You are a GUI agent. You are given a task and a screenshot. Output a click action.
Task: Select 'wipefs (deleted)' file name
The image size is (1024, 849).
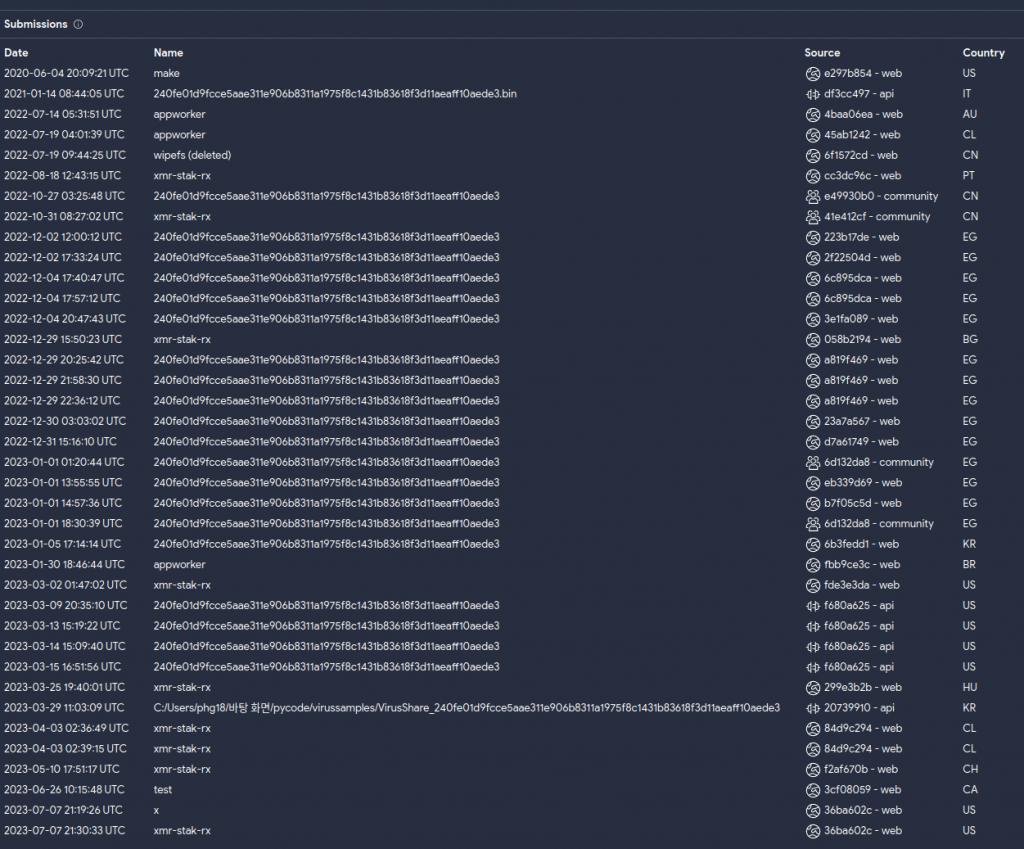(x=192, y=155)
